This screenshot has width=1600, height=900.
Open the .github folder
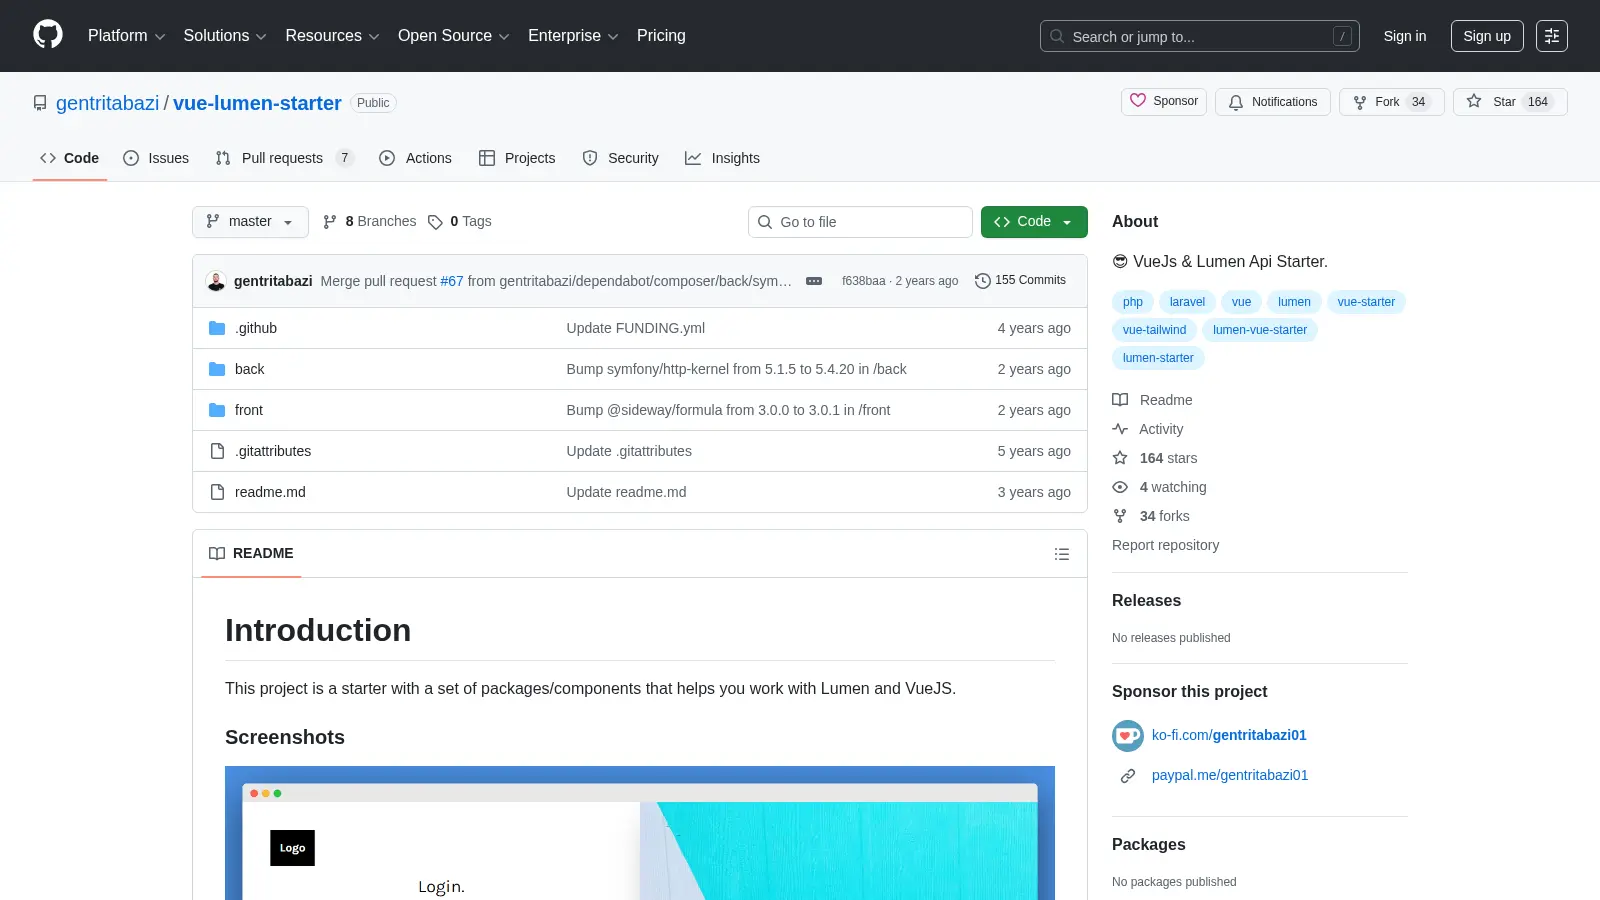point(256,328)
